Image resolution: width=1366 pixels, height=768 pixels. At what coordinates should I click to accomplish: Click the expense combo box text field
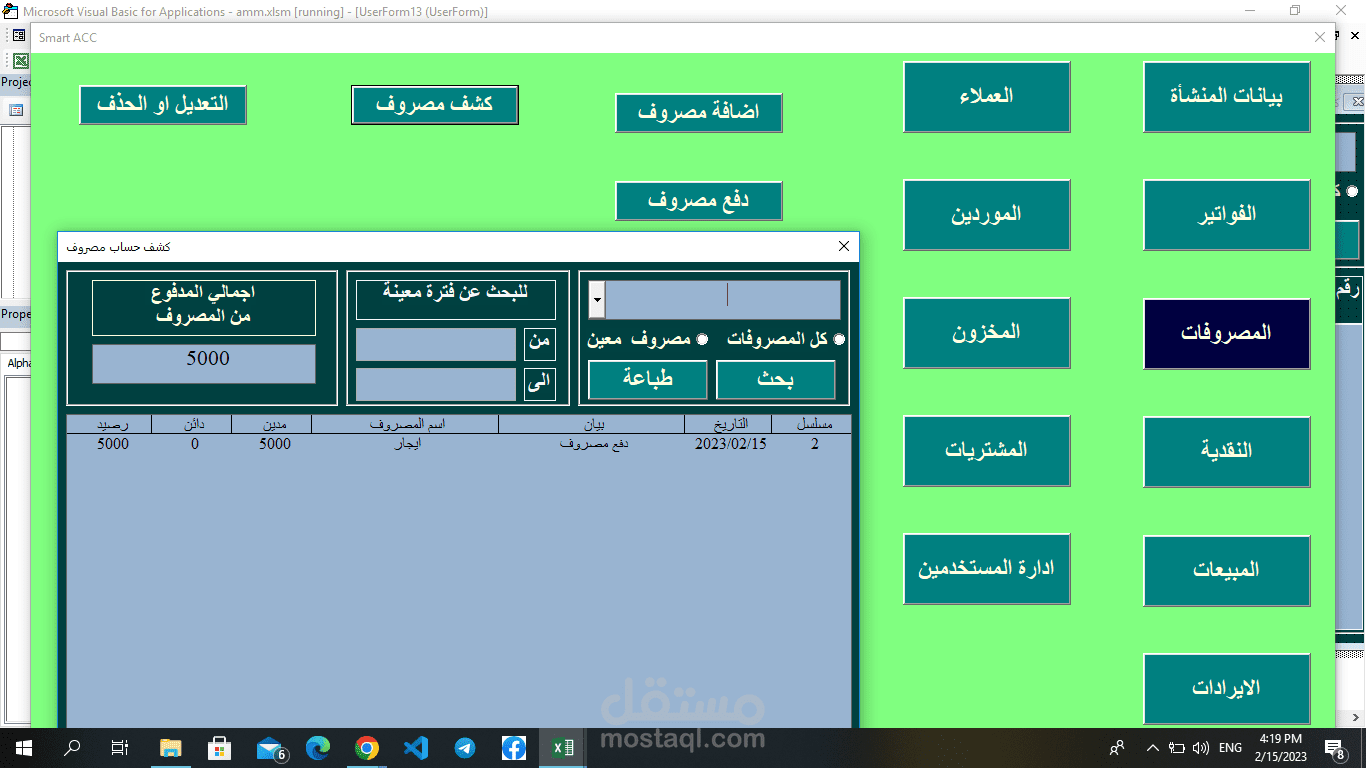(723, 300)
